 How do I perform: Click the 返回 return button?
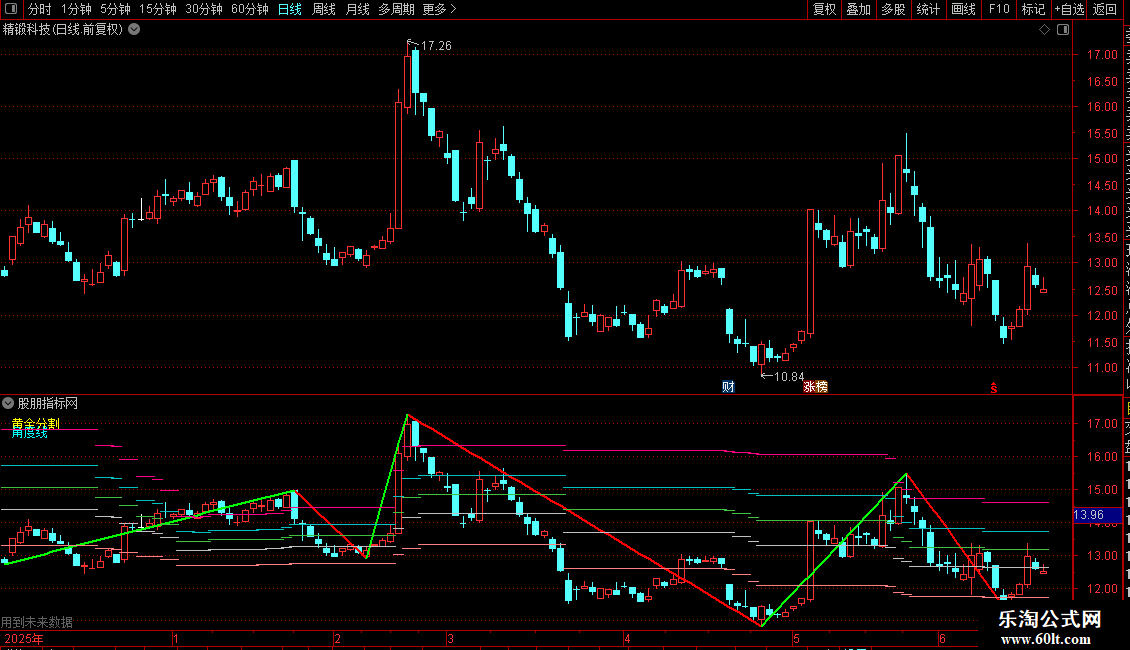point(1105,9)
